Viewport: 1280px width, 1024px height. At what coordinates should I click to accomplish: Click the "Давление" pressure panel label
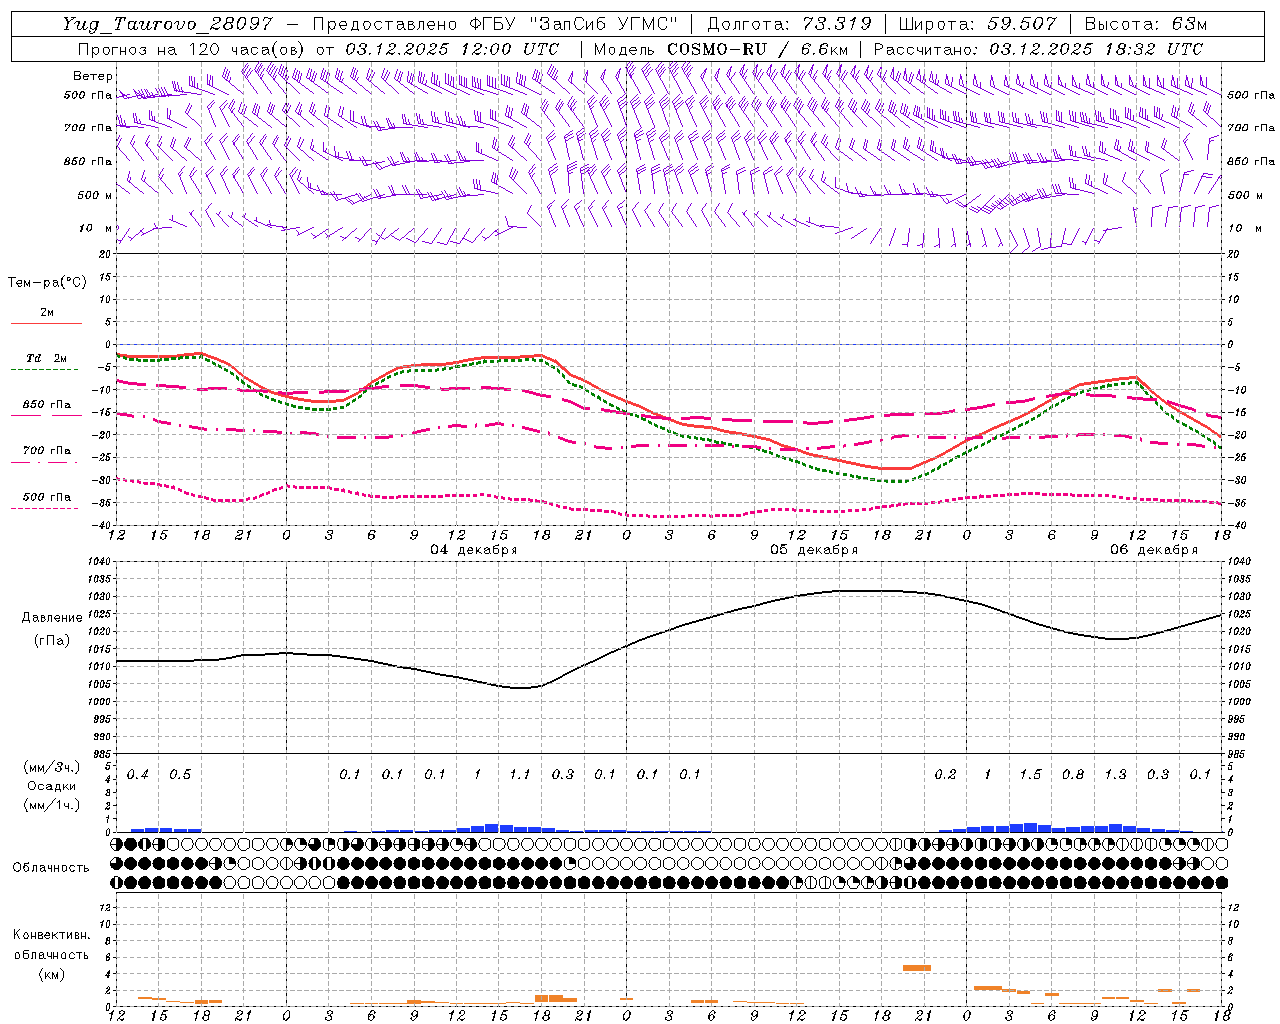tap(52, 618)
